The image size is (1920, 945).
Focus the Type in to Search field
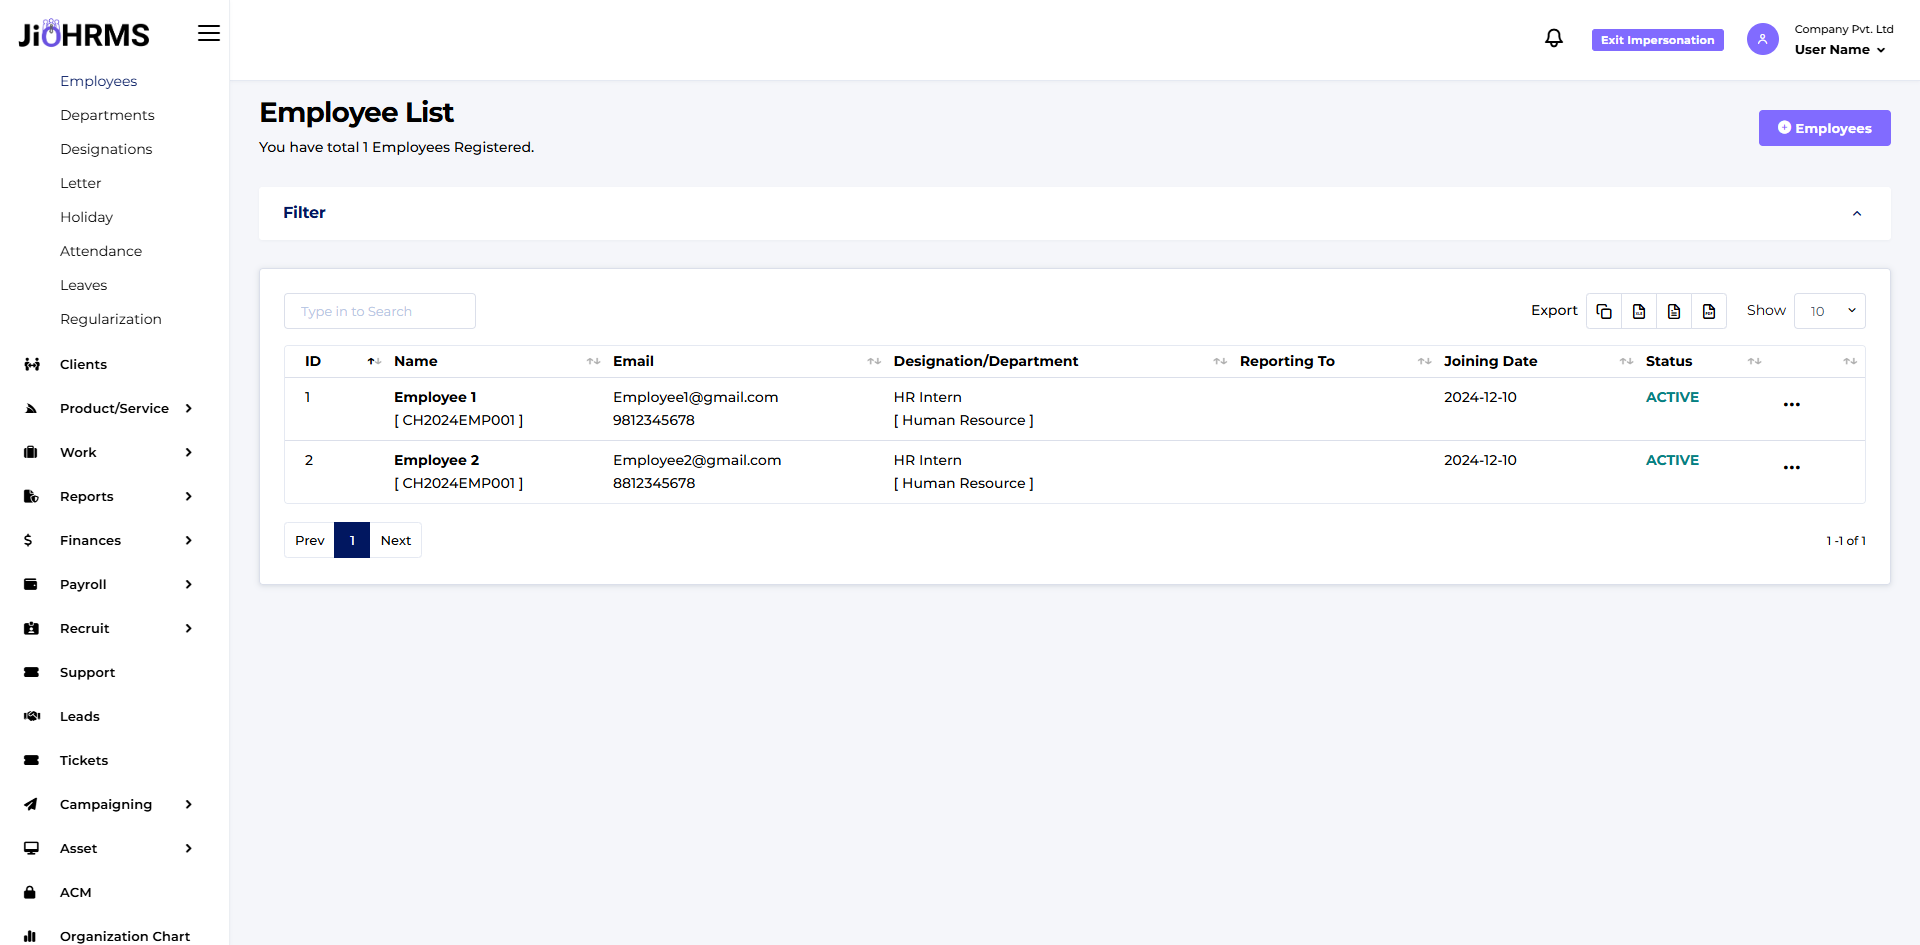380,311
